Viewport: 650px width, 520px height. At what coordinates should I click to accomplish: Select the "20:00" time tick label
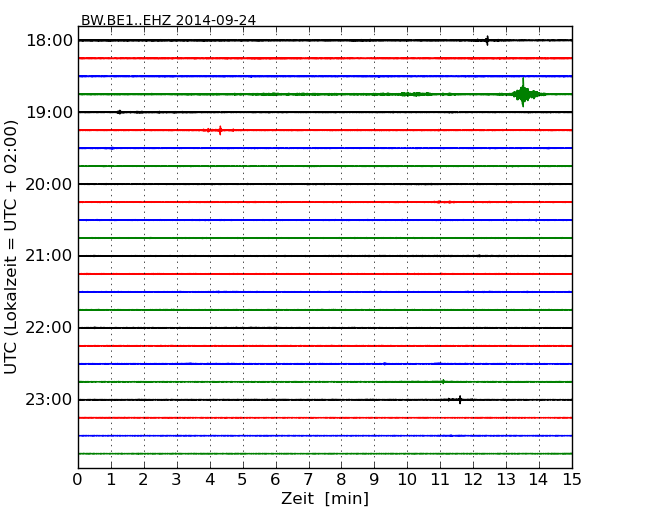click(49, 184)
